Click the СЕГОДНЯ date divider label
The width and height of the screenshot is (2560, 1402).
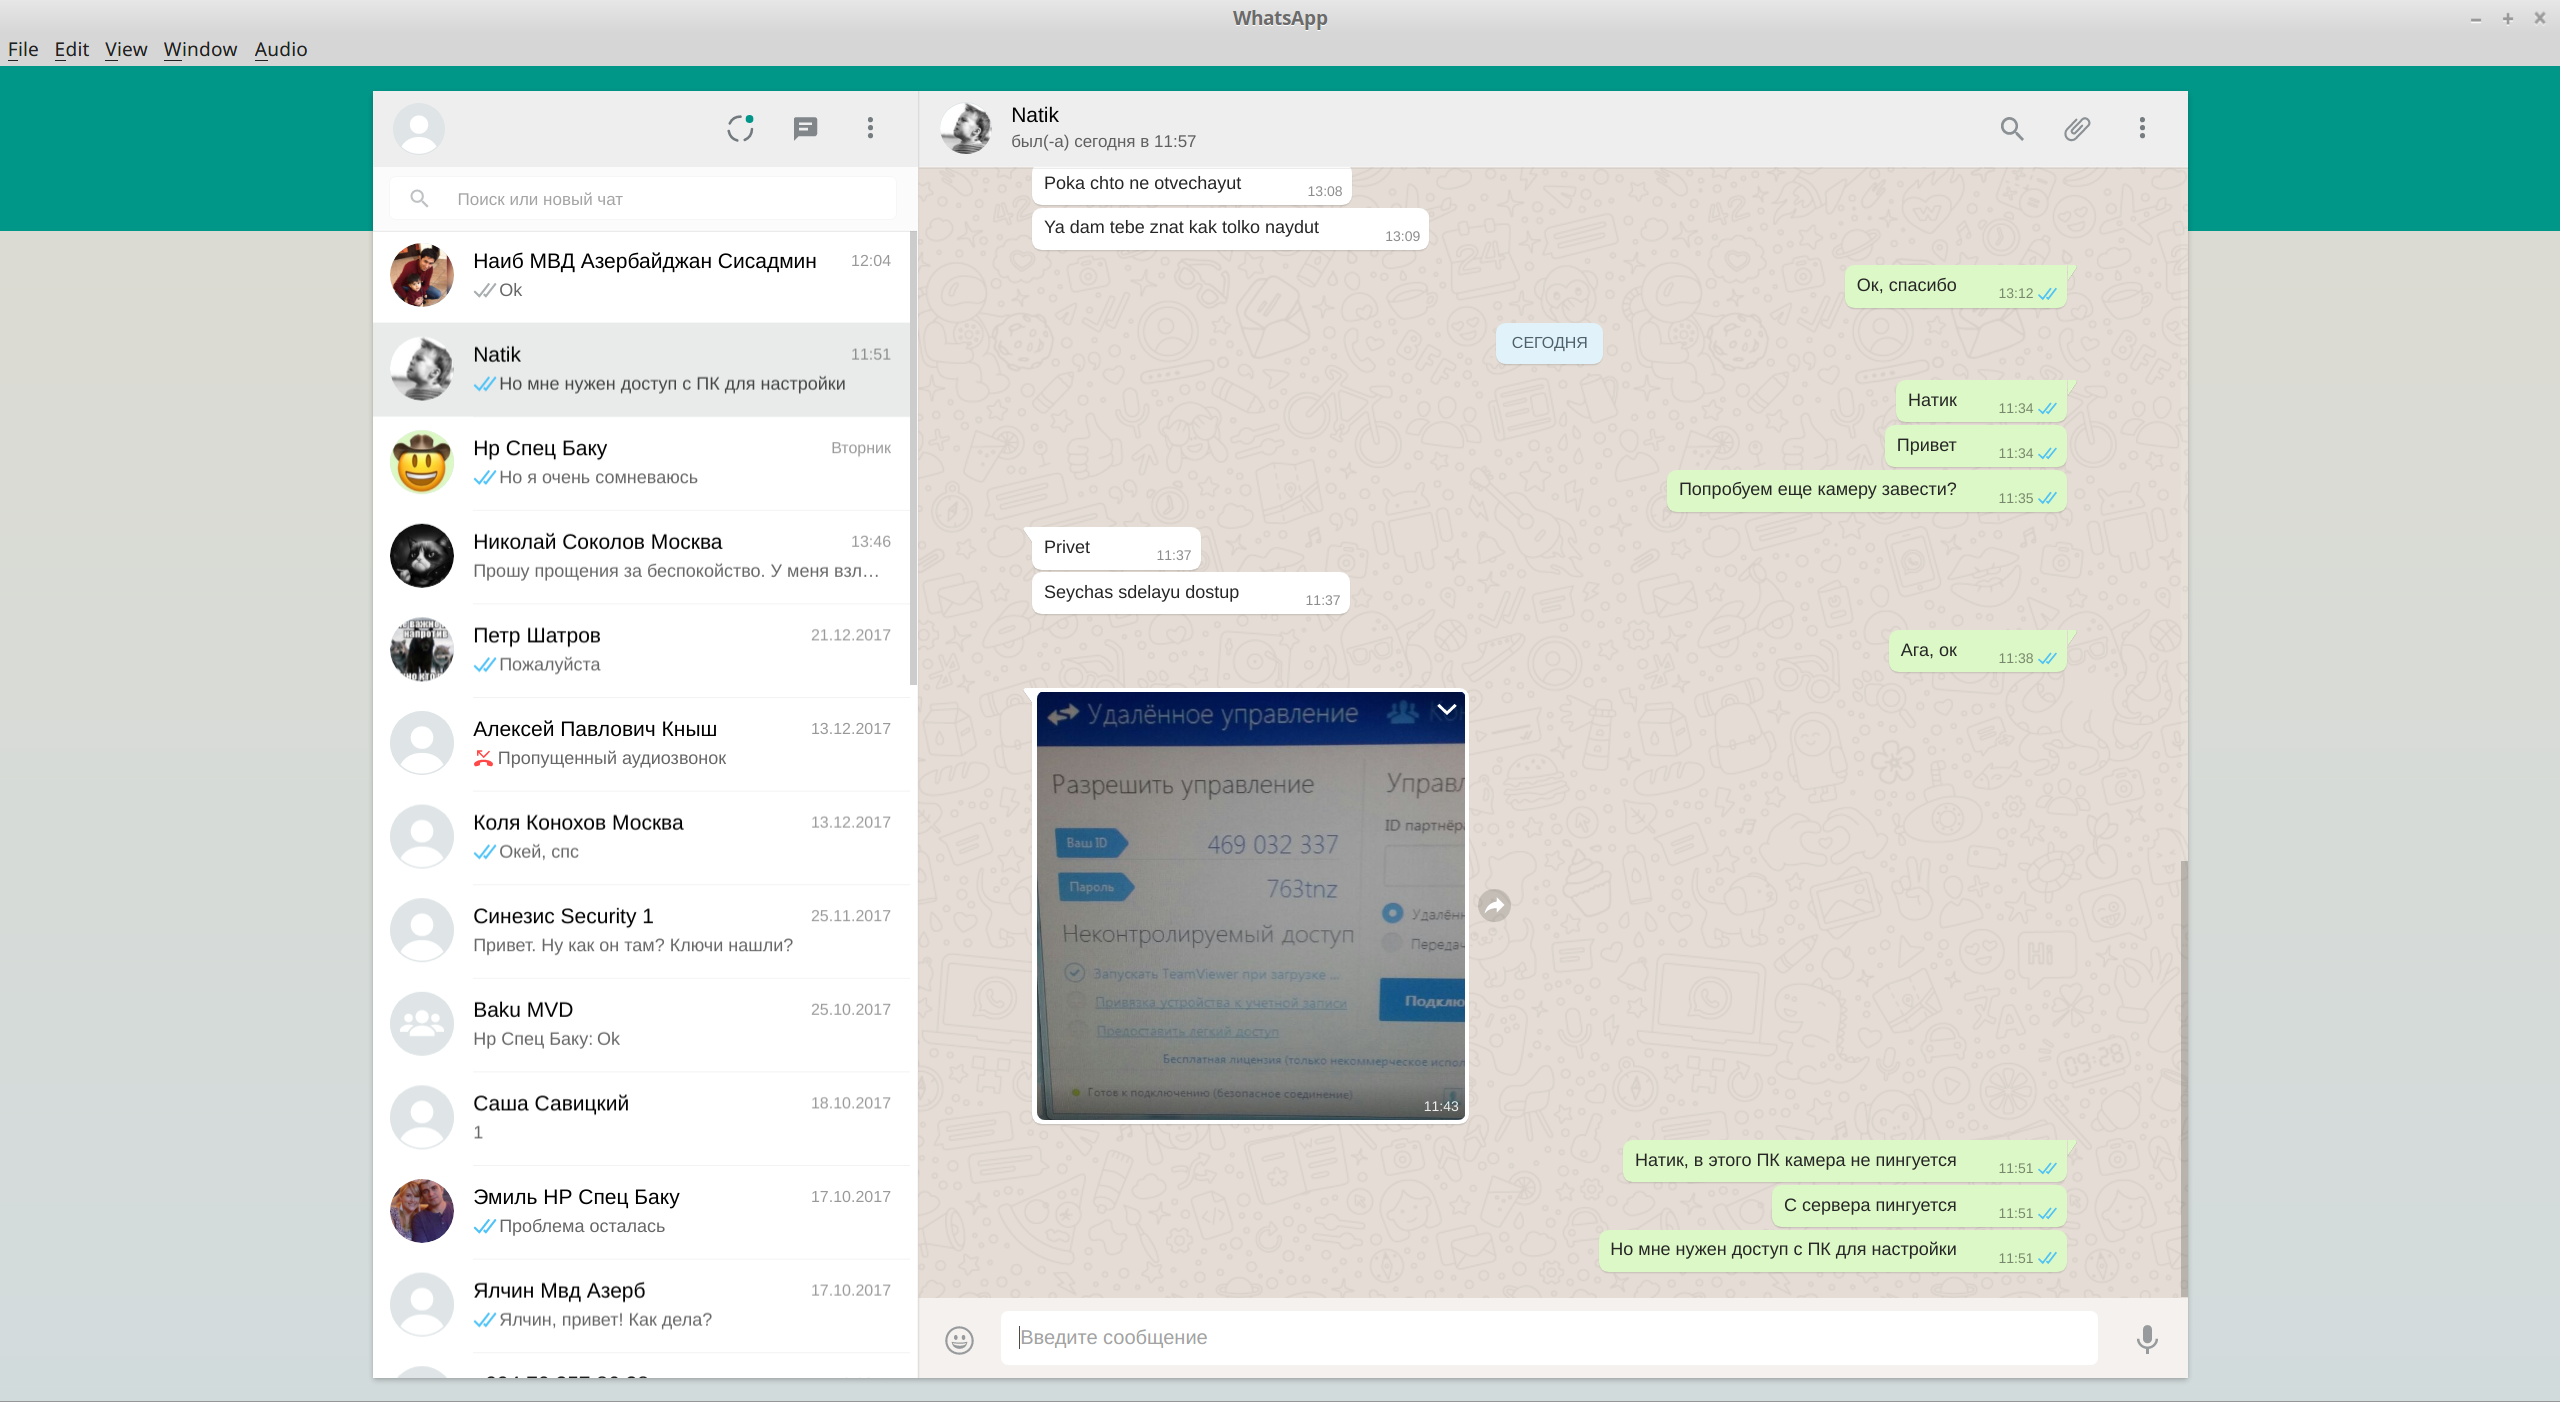pos(1549,343)
